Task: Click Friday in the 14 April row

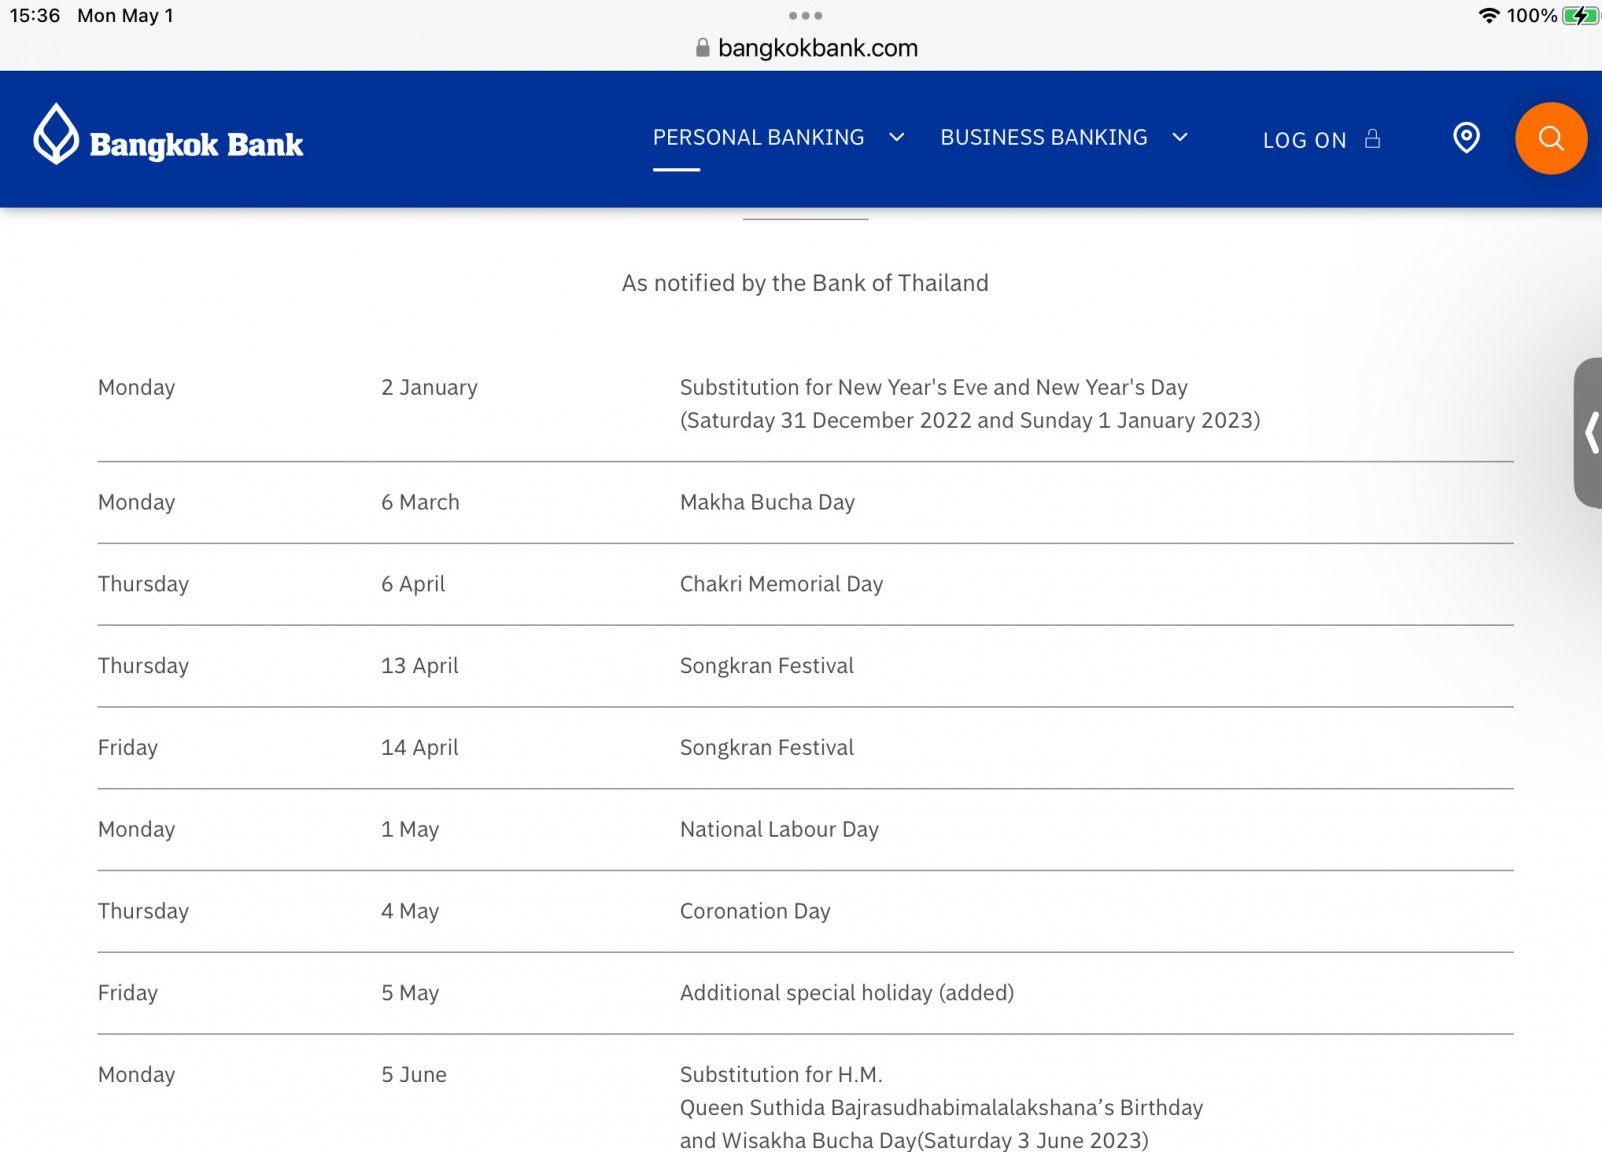Action: pos(128,748)
